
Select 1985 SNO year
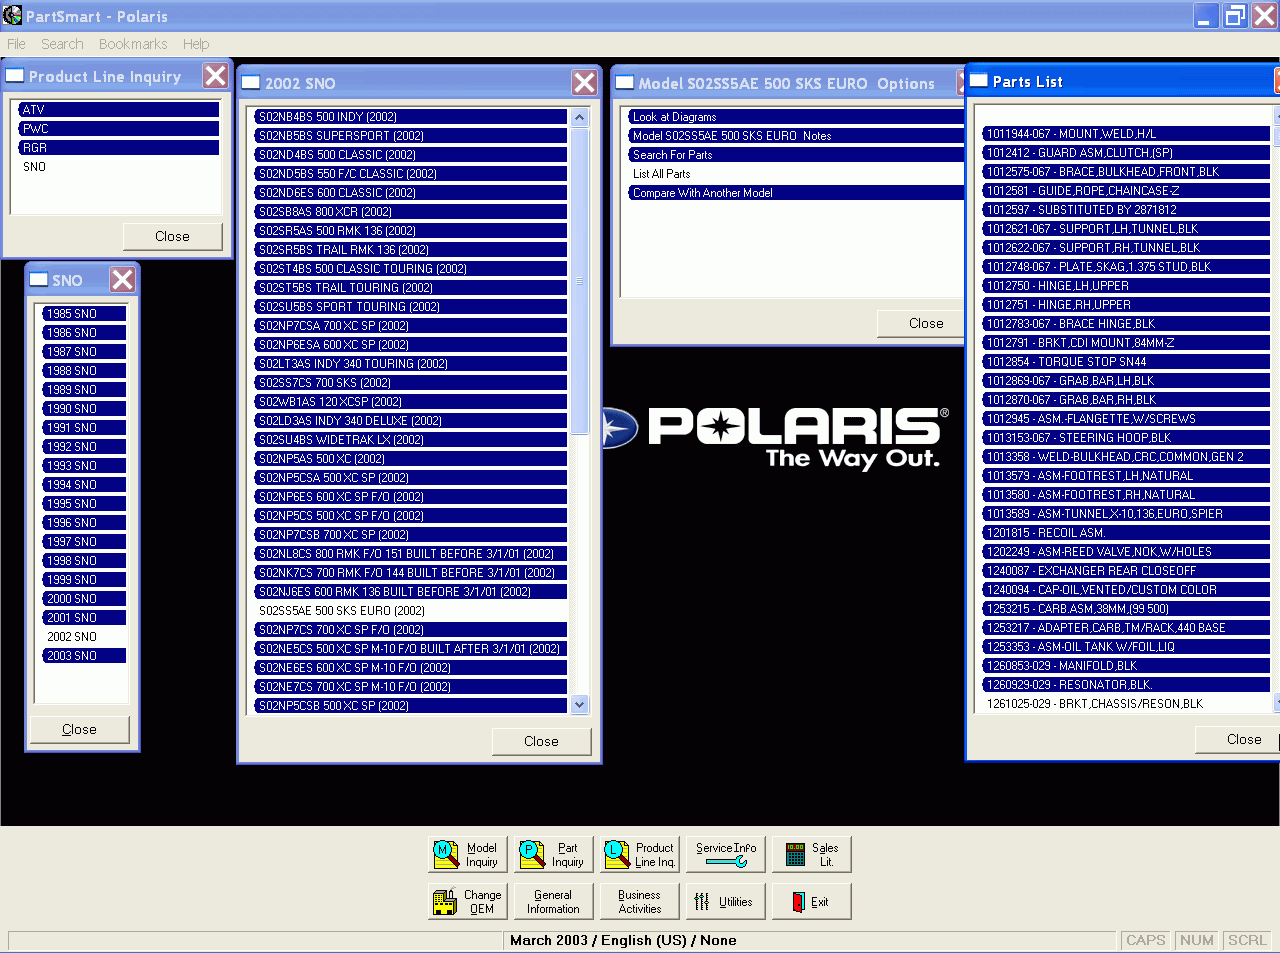pos(84,314)
